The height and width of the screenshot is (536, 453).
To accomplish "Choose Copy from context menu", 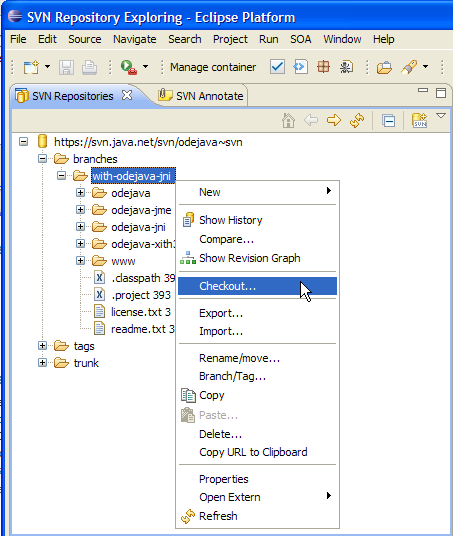I will click(257, 396).
